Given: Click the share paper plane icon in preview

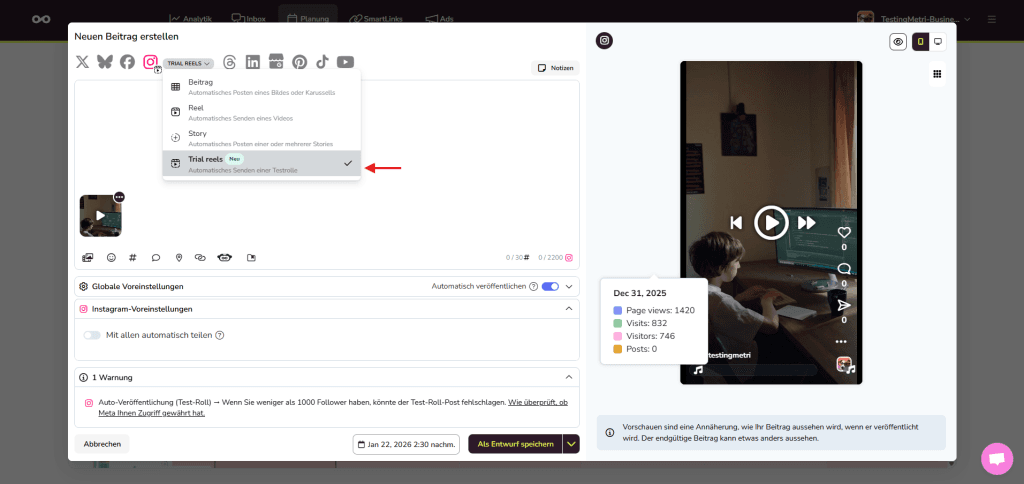Looking at the screenshot, I should [x=844, y=306].
